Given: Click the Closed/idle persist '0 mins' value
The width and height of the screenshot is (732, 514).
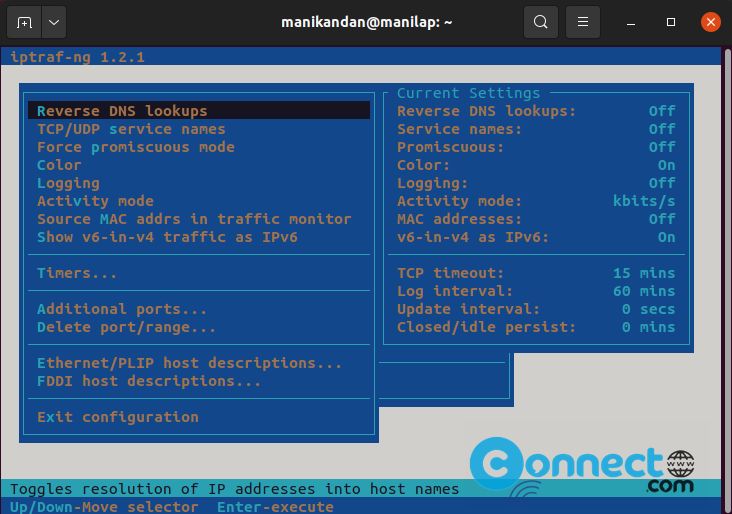Looking at the screenshot, I should click(648, 327).
